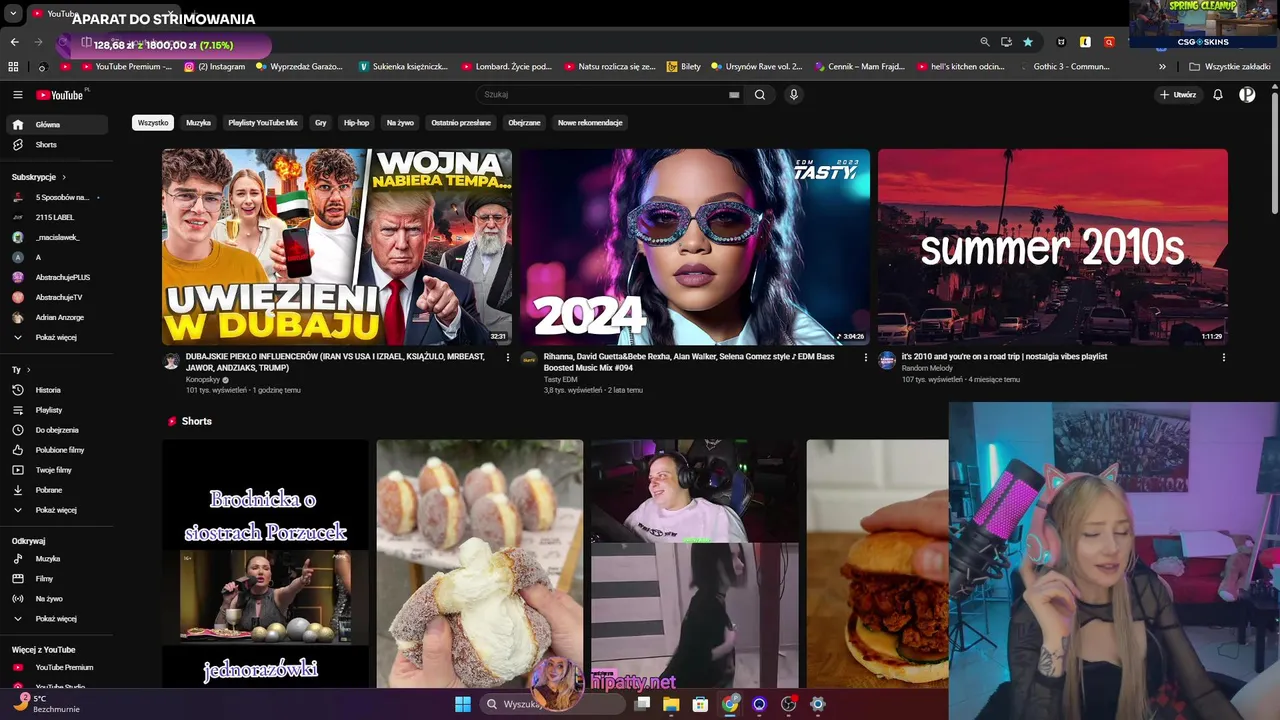Start voice search with microphone icon
This screenshot has width=1280, height=720.
(x=794, y=95)
